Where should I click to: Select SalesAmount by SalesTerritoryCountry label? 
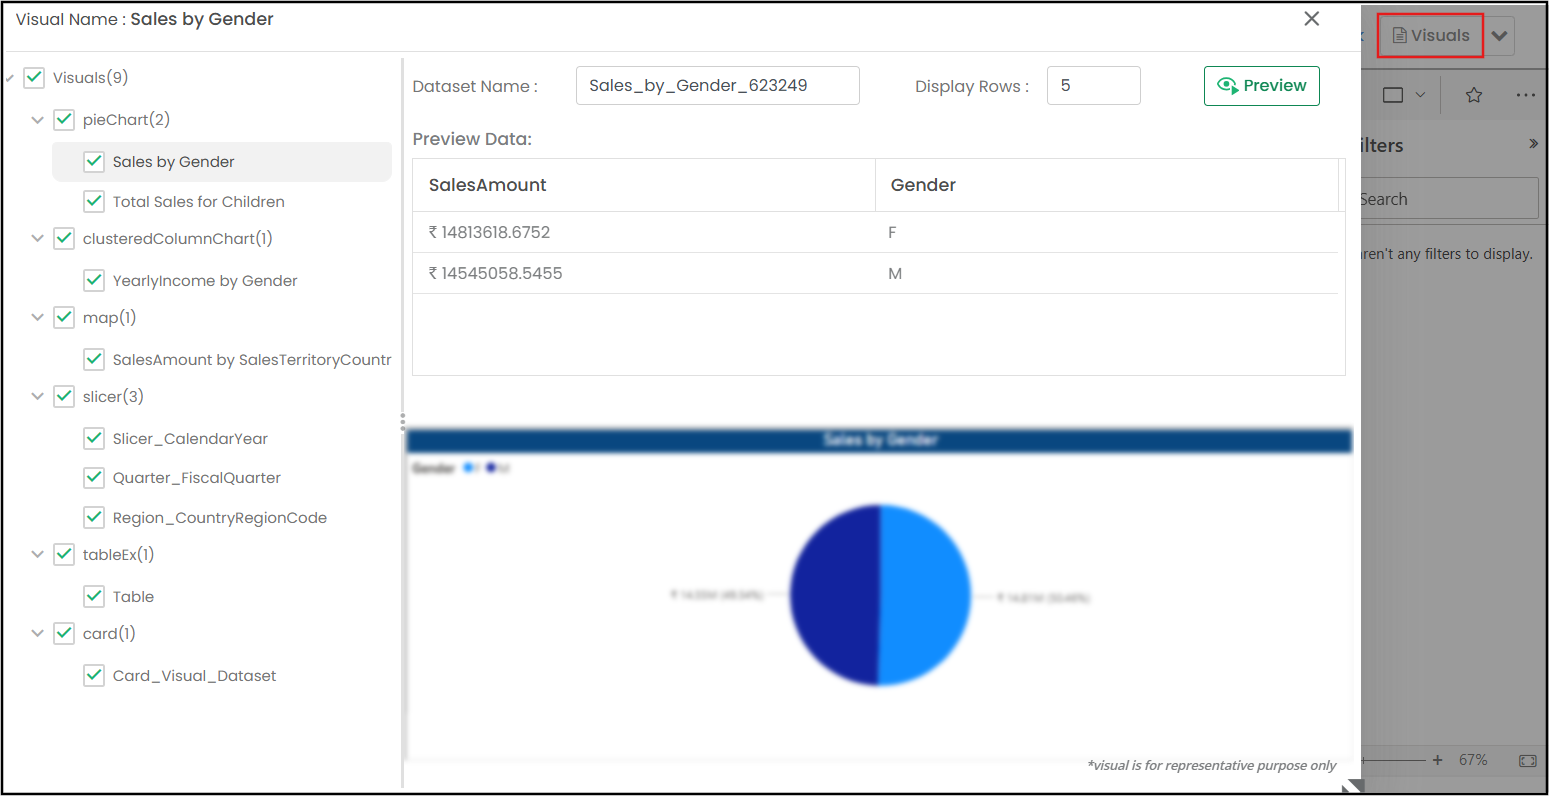252,360
